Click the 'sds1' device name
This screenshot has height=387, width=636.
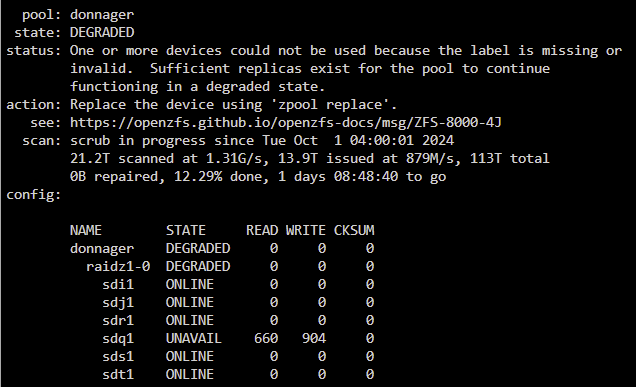[118, 357]
